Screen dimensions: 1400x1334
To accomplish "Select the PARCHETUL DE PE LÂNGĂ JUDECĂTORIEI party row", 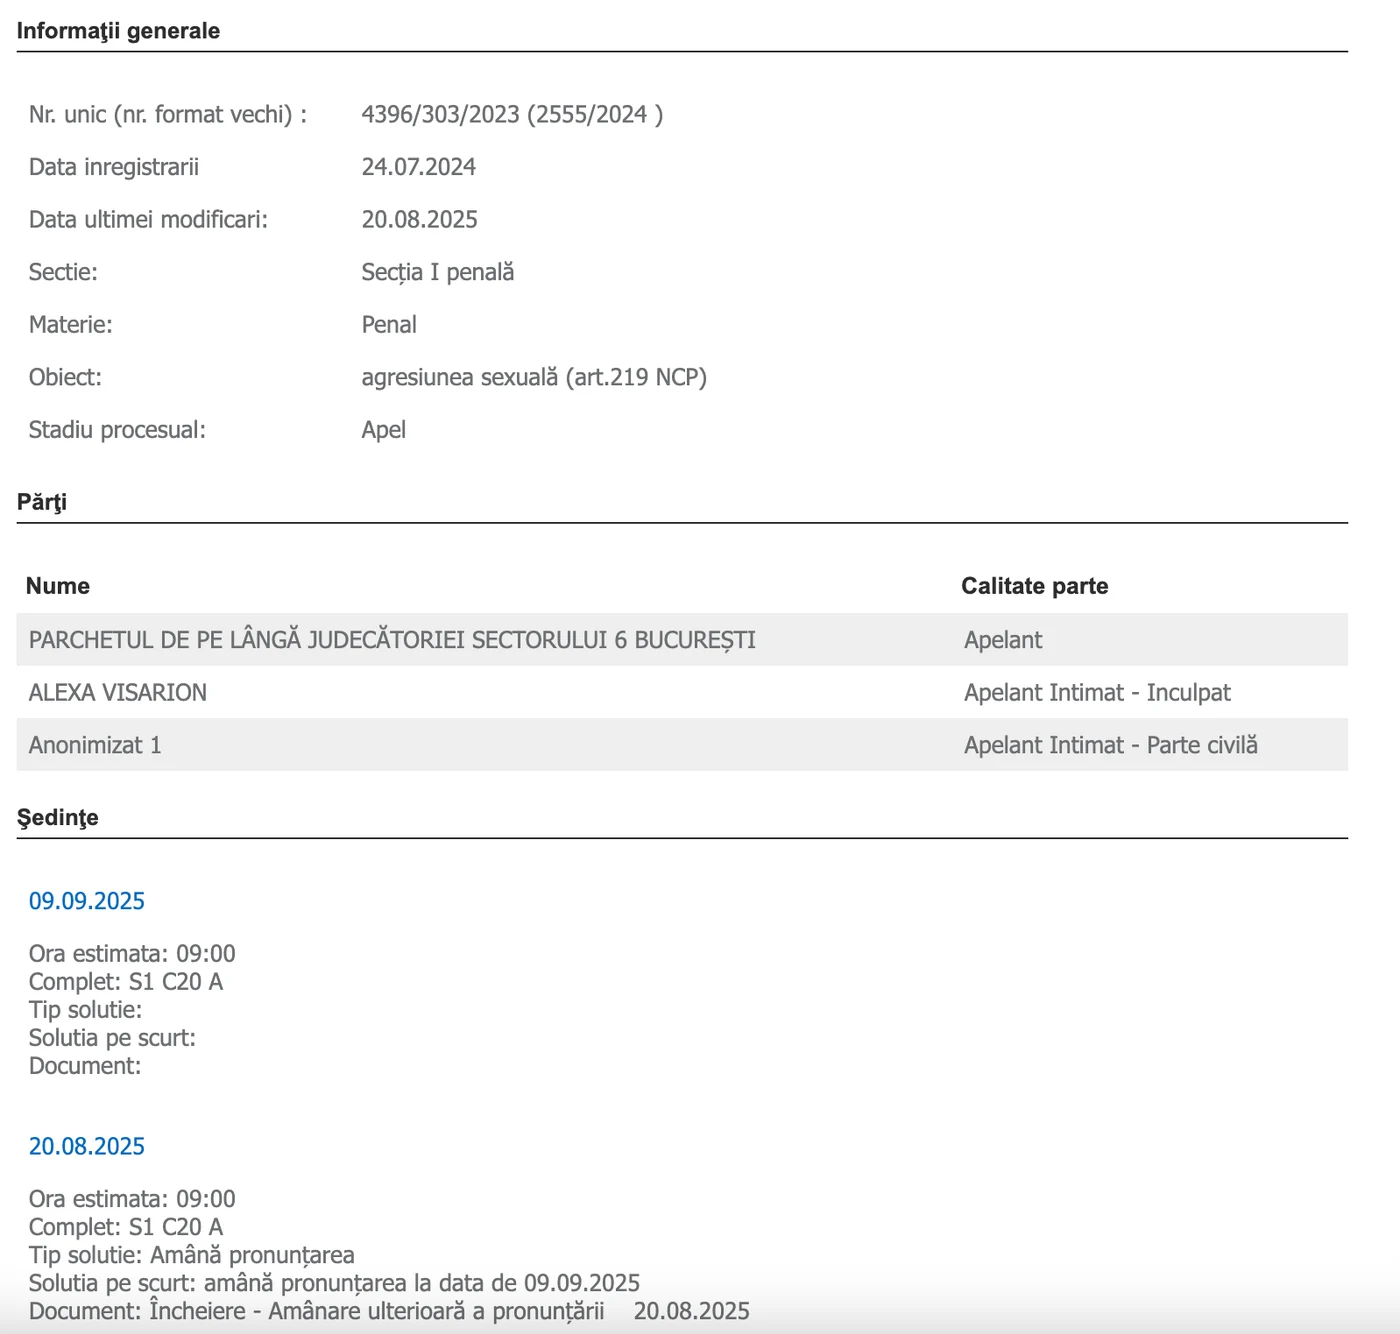I will pos(392,640).
